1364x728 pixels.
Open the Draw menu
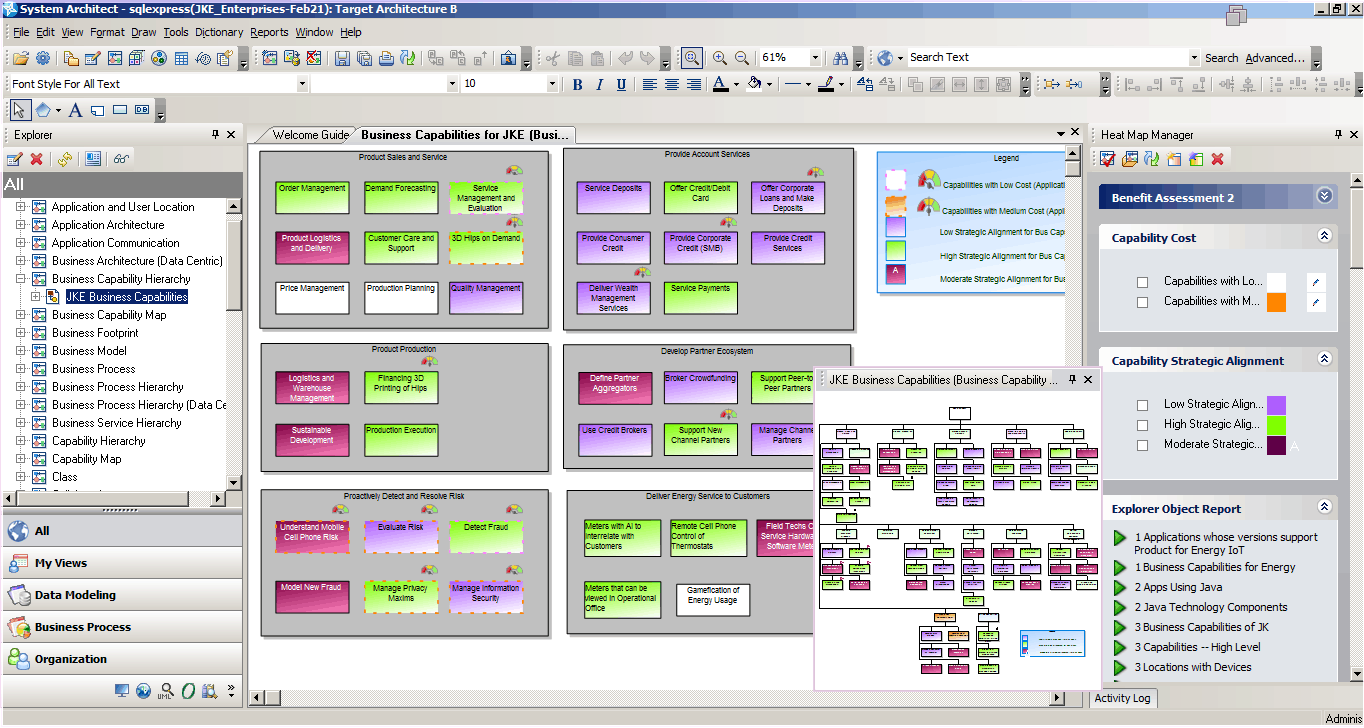point(144,32)
